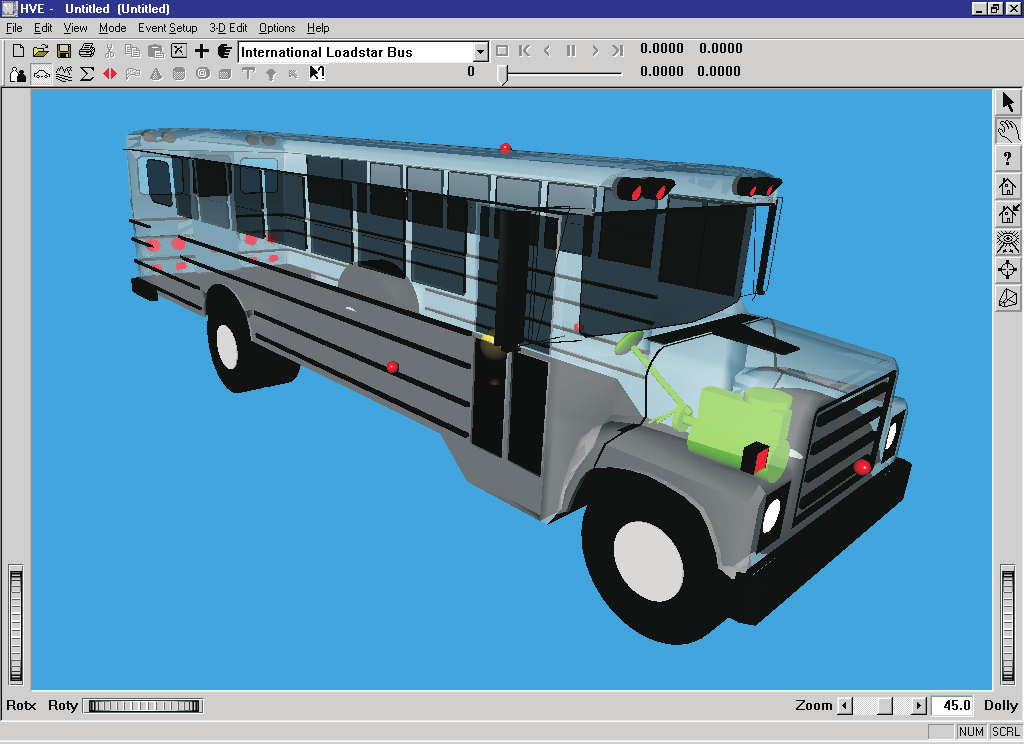Screen dimensions: 1024x744
Task: Click the Dolly vertical thumbwheel
Action: click(1008, 626)
